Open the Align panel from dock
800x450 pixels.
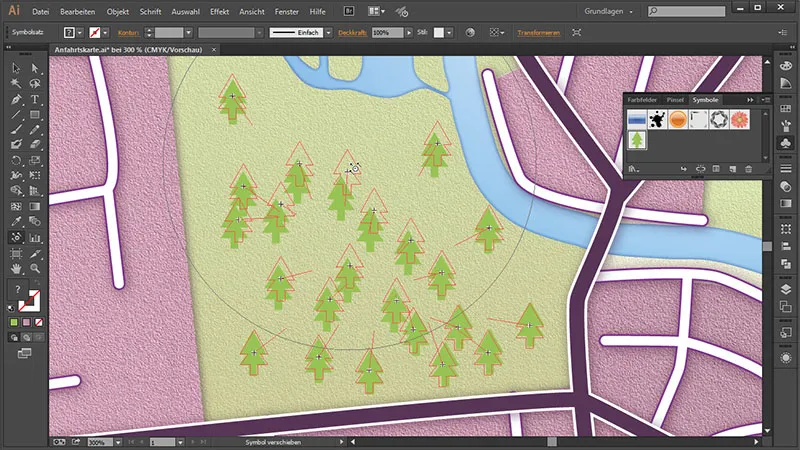click(786, 246)
